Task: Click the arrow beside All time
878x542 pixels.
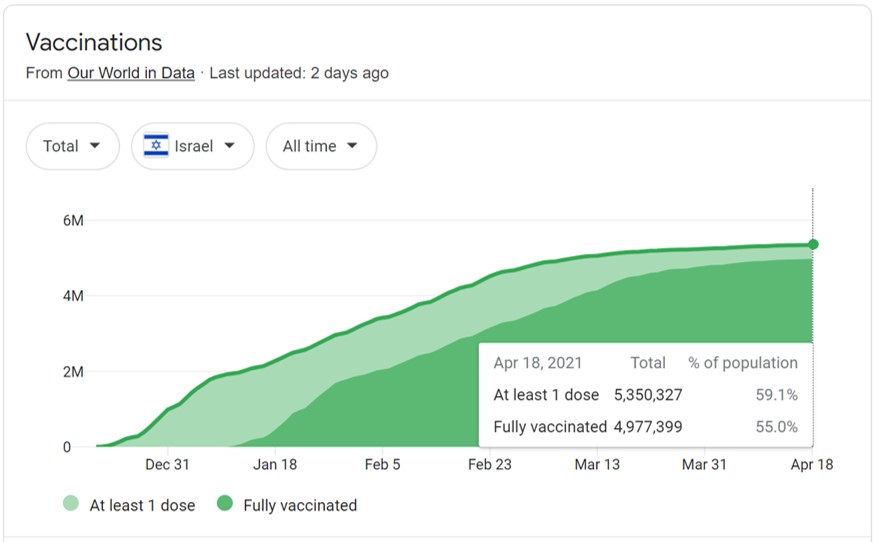Action: click(352, 146)
